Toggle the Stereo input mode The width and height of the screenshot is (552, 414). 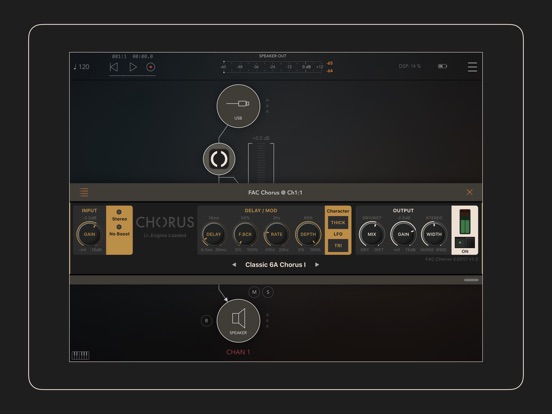pyautogui.click(x=119, y=215)
